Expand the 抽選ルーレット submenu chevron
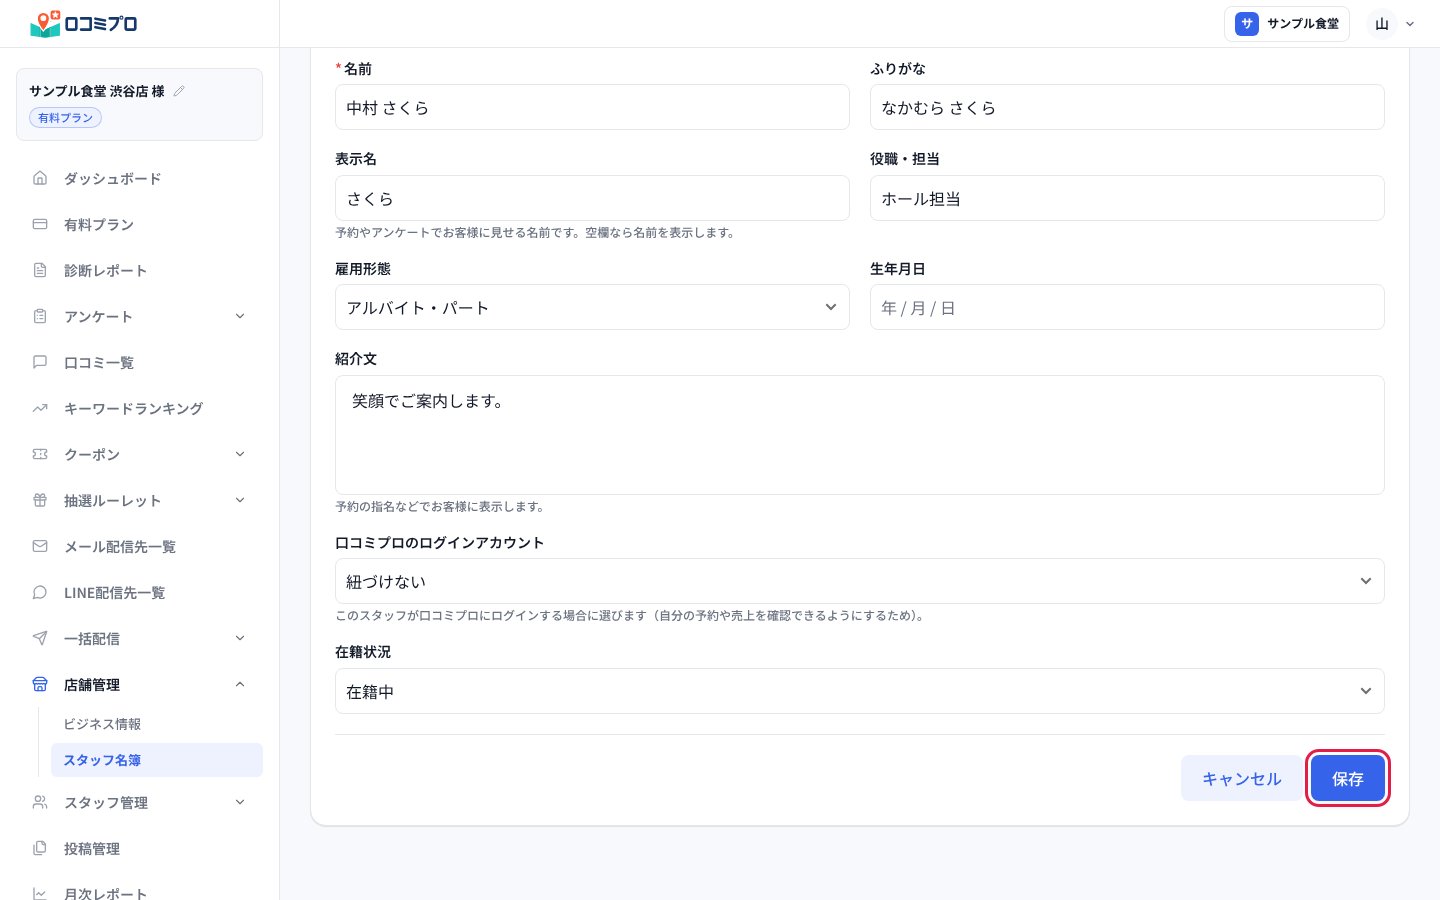The height and width of the screenshot is (900, 1440). (240, 500)
